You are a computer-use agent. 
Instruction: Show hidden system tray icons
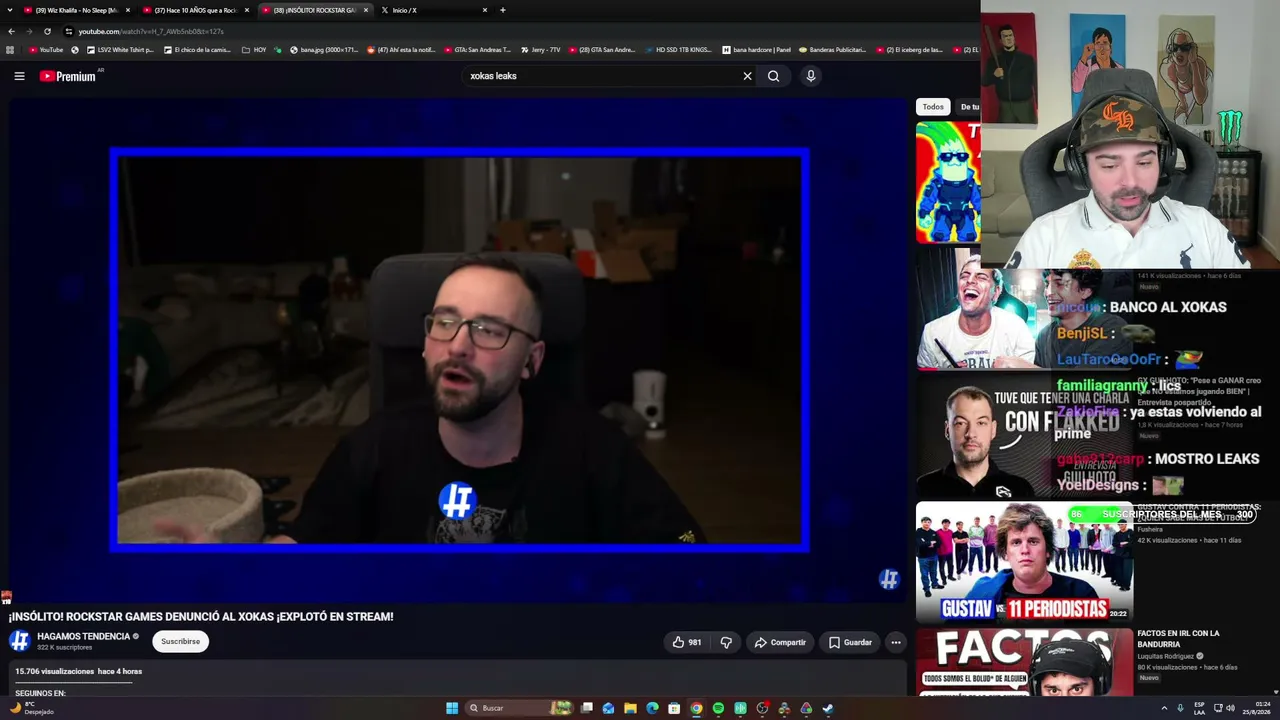1164,708
